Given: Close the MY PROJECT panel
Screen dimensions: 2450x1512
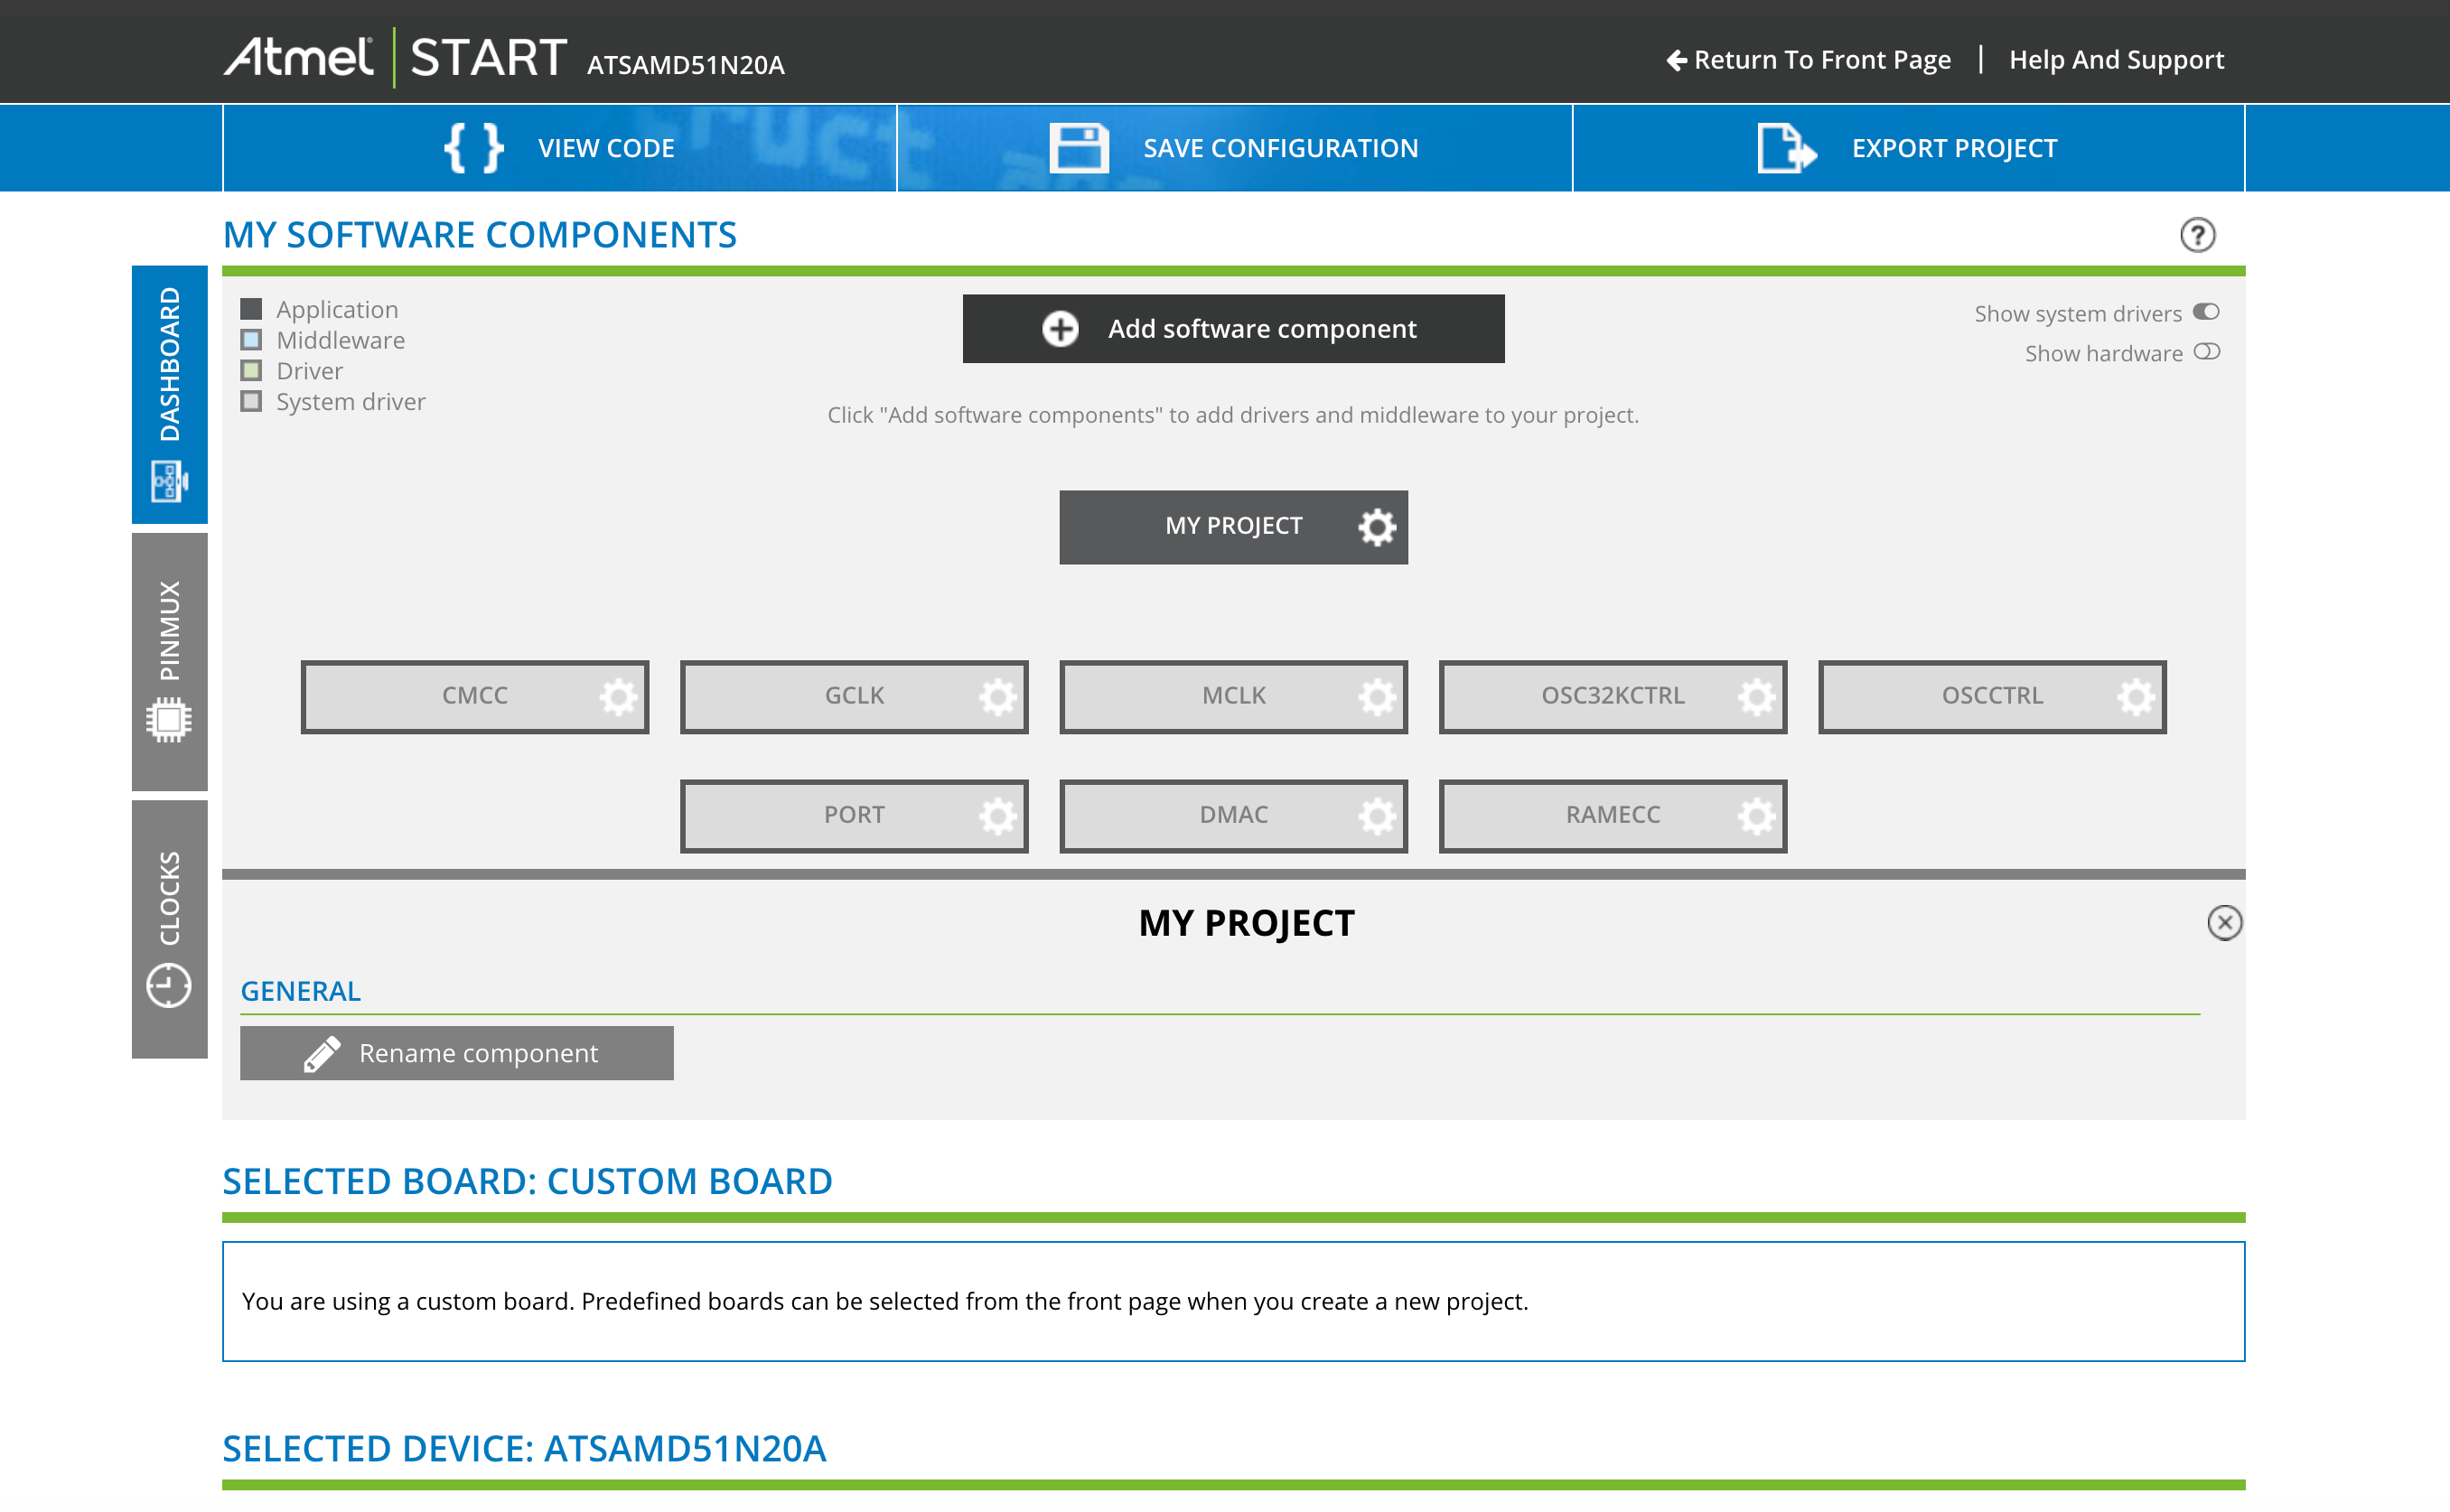Looking at the screenshot, I should click(2224, 922).
